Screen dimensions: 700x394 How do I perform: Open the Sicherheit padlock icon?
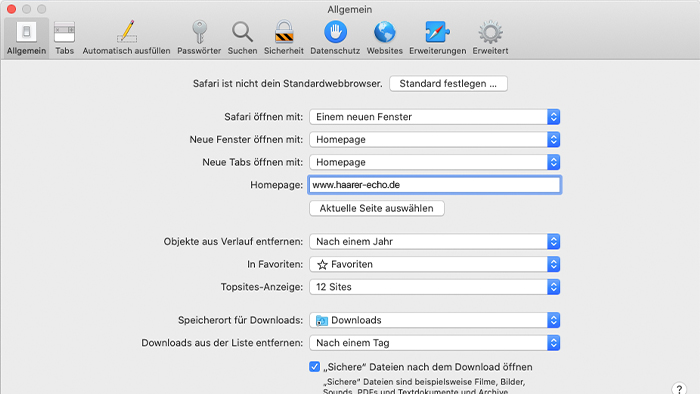(284, 32)
